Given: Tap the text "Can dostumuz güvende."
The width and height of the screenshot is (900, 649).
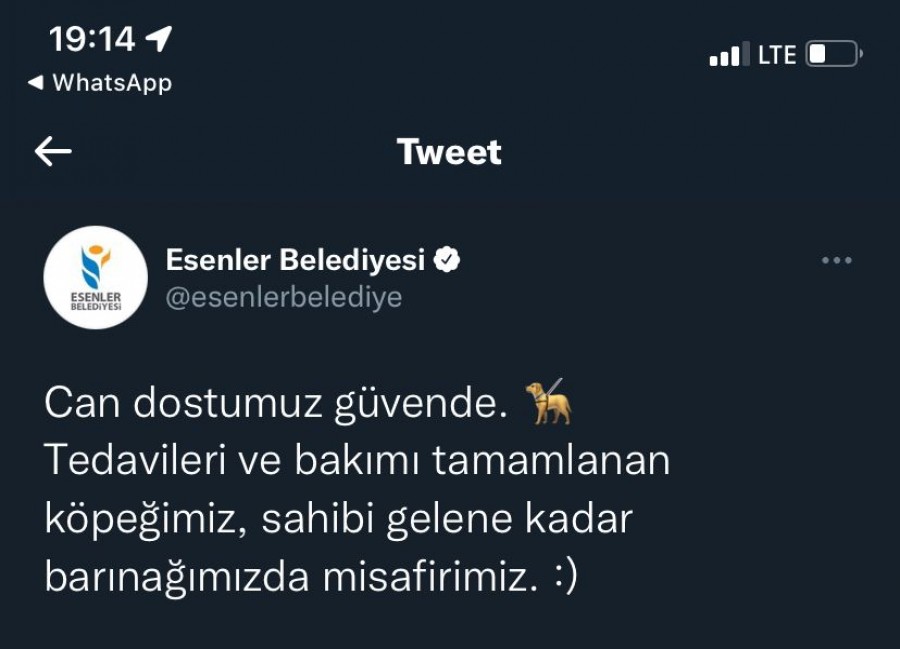Looking at the screenshot, I should (270, 403).
